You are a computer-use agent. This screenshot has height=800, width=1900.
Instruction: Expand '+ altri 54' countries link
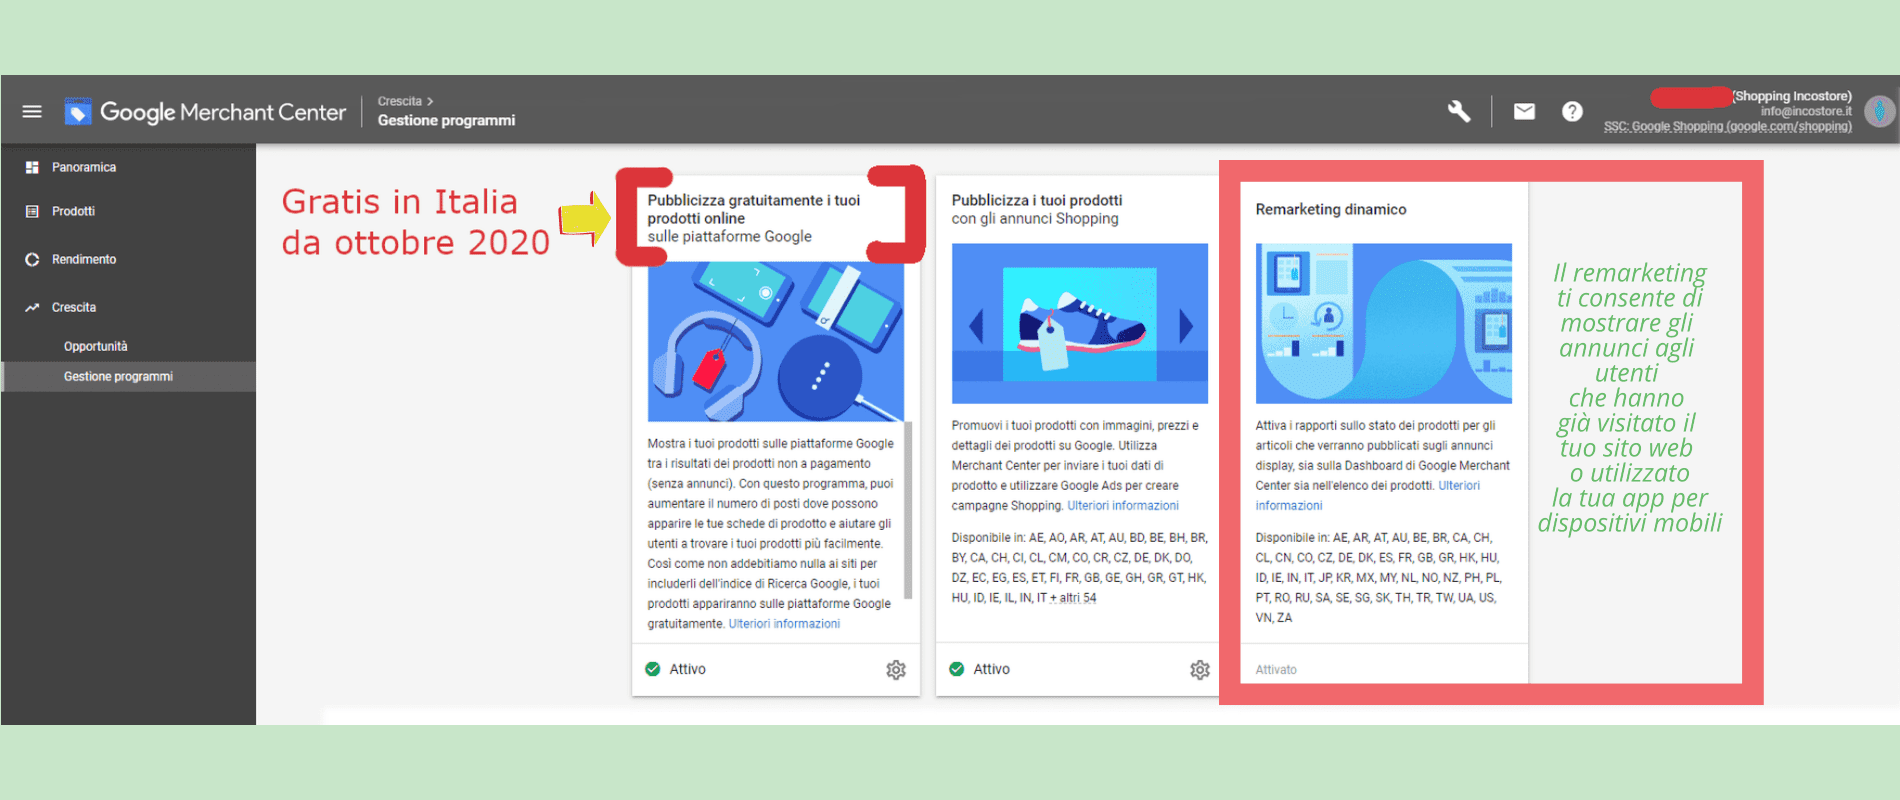point(1073,598)
